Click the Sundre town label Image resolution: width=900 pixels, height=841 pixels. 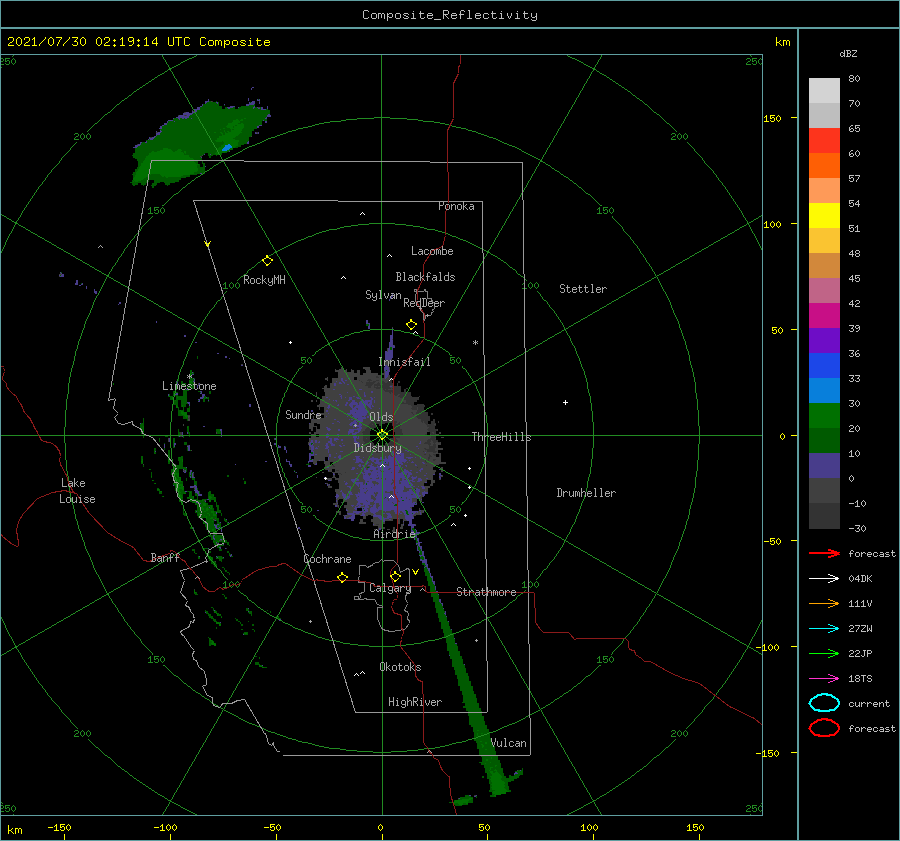[x=303, y=414]
